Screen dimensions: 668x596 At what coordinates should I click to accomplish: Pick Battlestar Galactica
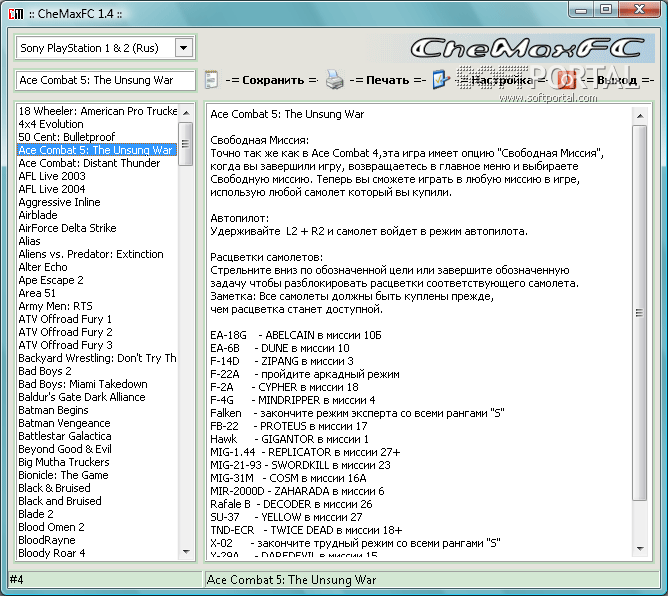coord(97,436)
